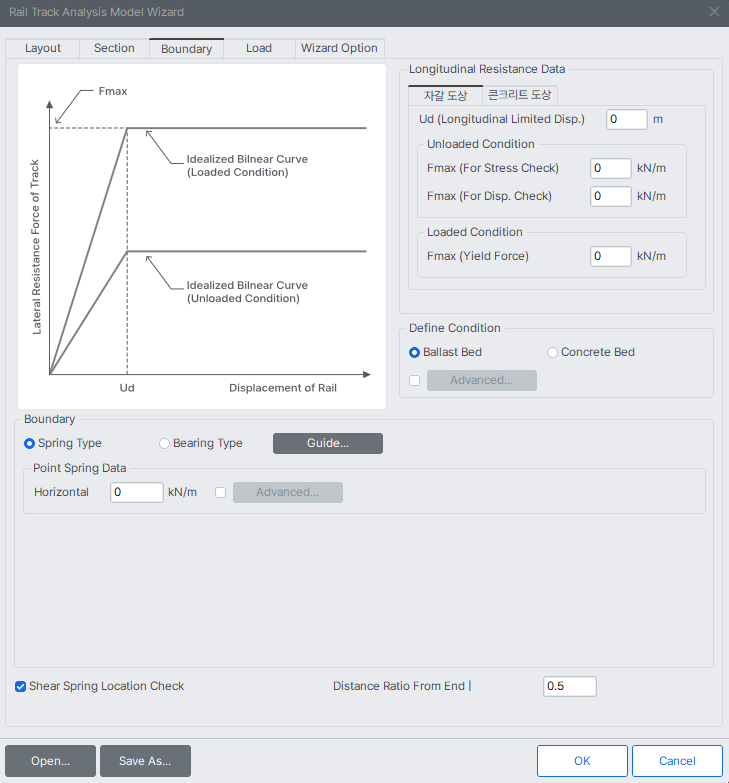Viewport: 729px width, 783px height.
Task: Enable the Define Condition Advanced checkbox
Action: click(x=415, y=380)
